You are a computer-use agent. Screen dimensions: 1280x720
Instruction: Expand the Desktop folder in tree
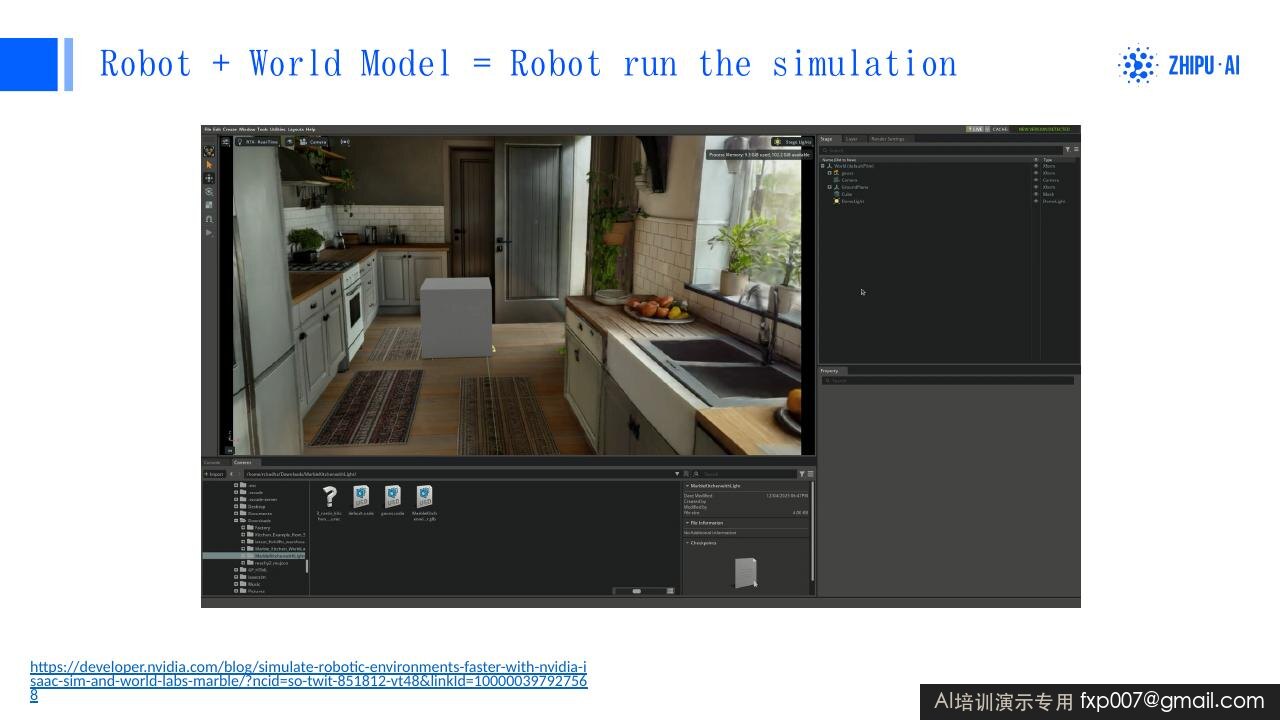236,507
